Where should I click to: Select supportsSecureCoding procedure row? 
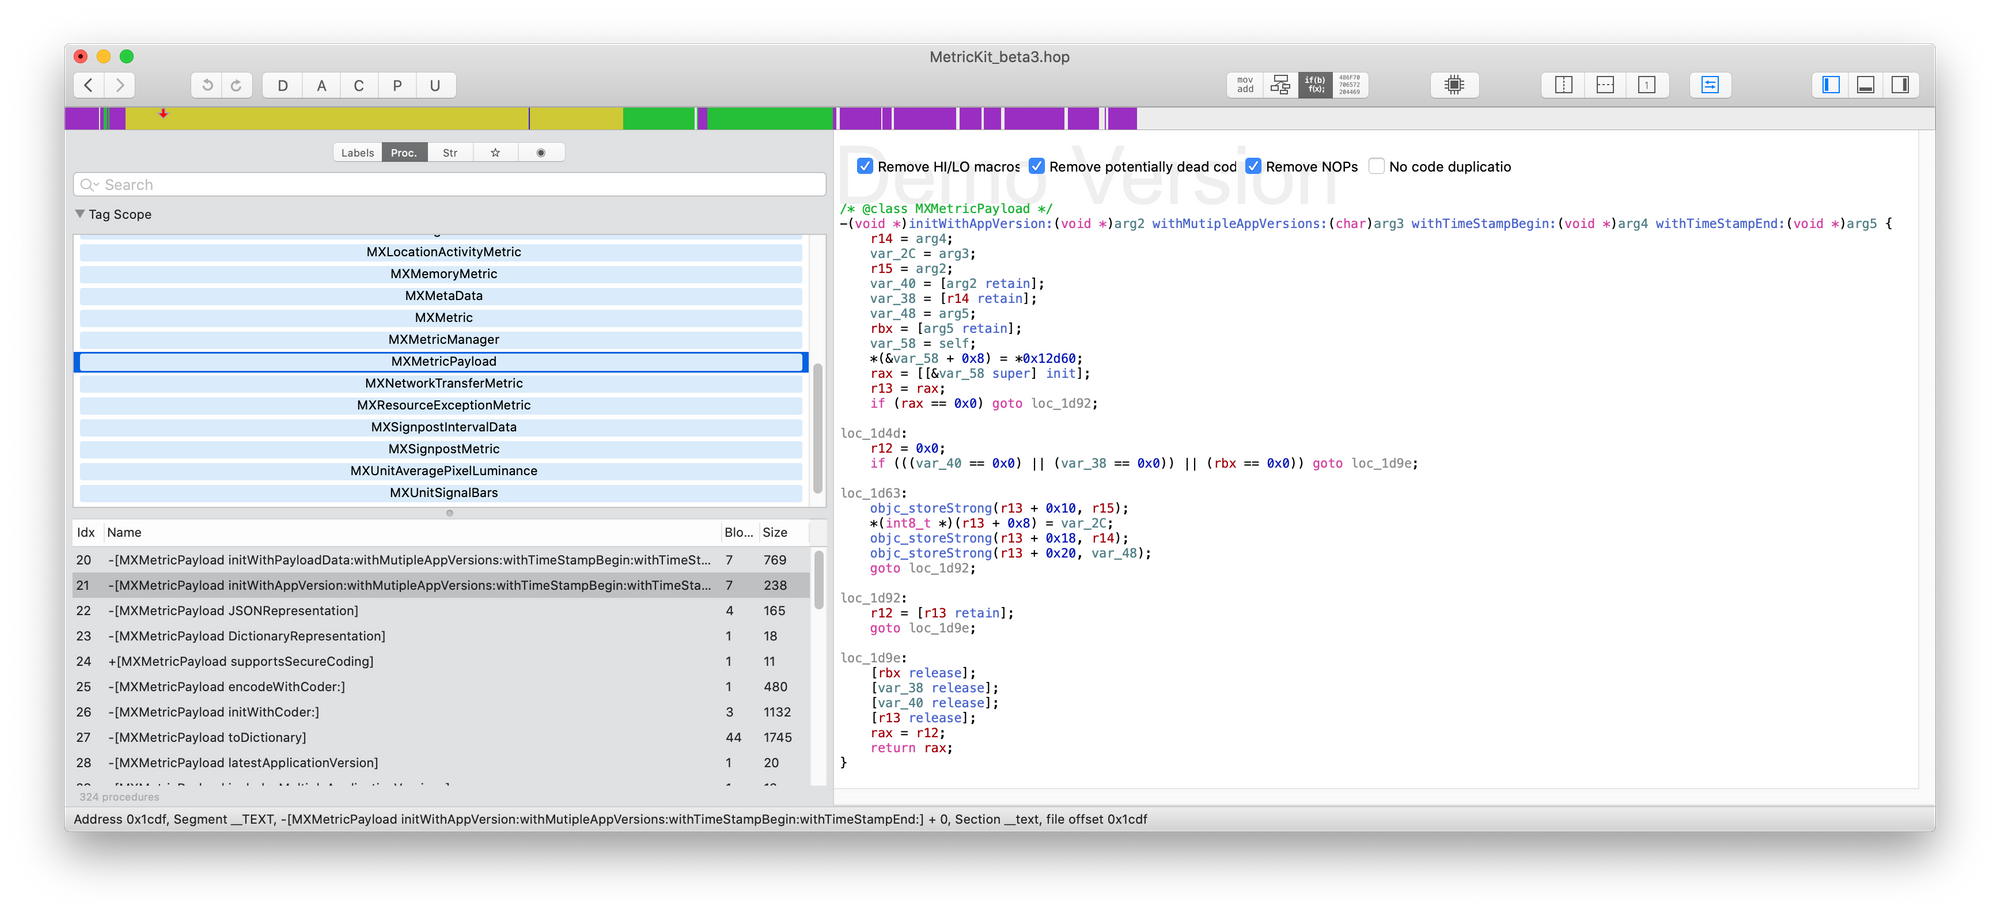[x=441, y=662]
